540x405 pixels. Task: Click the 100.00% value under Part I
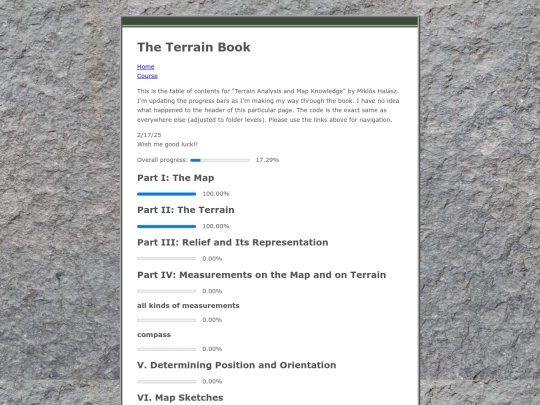click(216, 194)
